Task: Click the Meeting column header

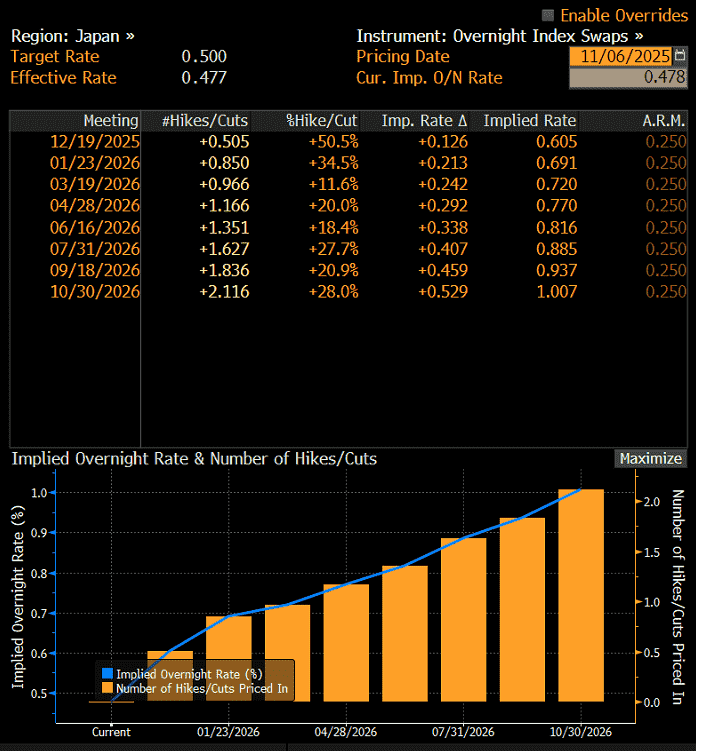Action: click(x=110, y=121)
